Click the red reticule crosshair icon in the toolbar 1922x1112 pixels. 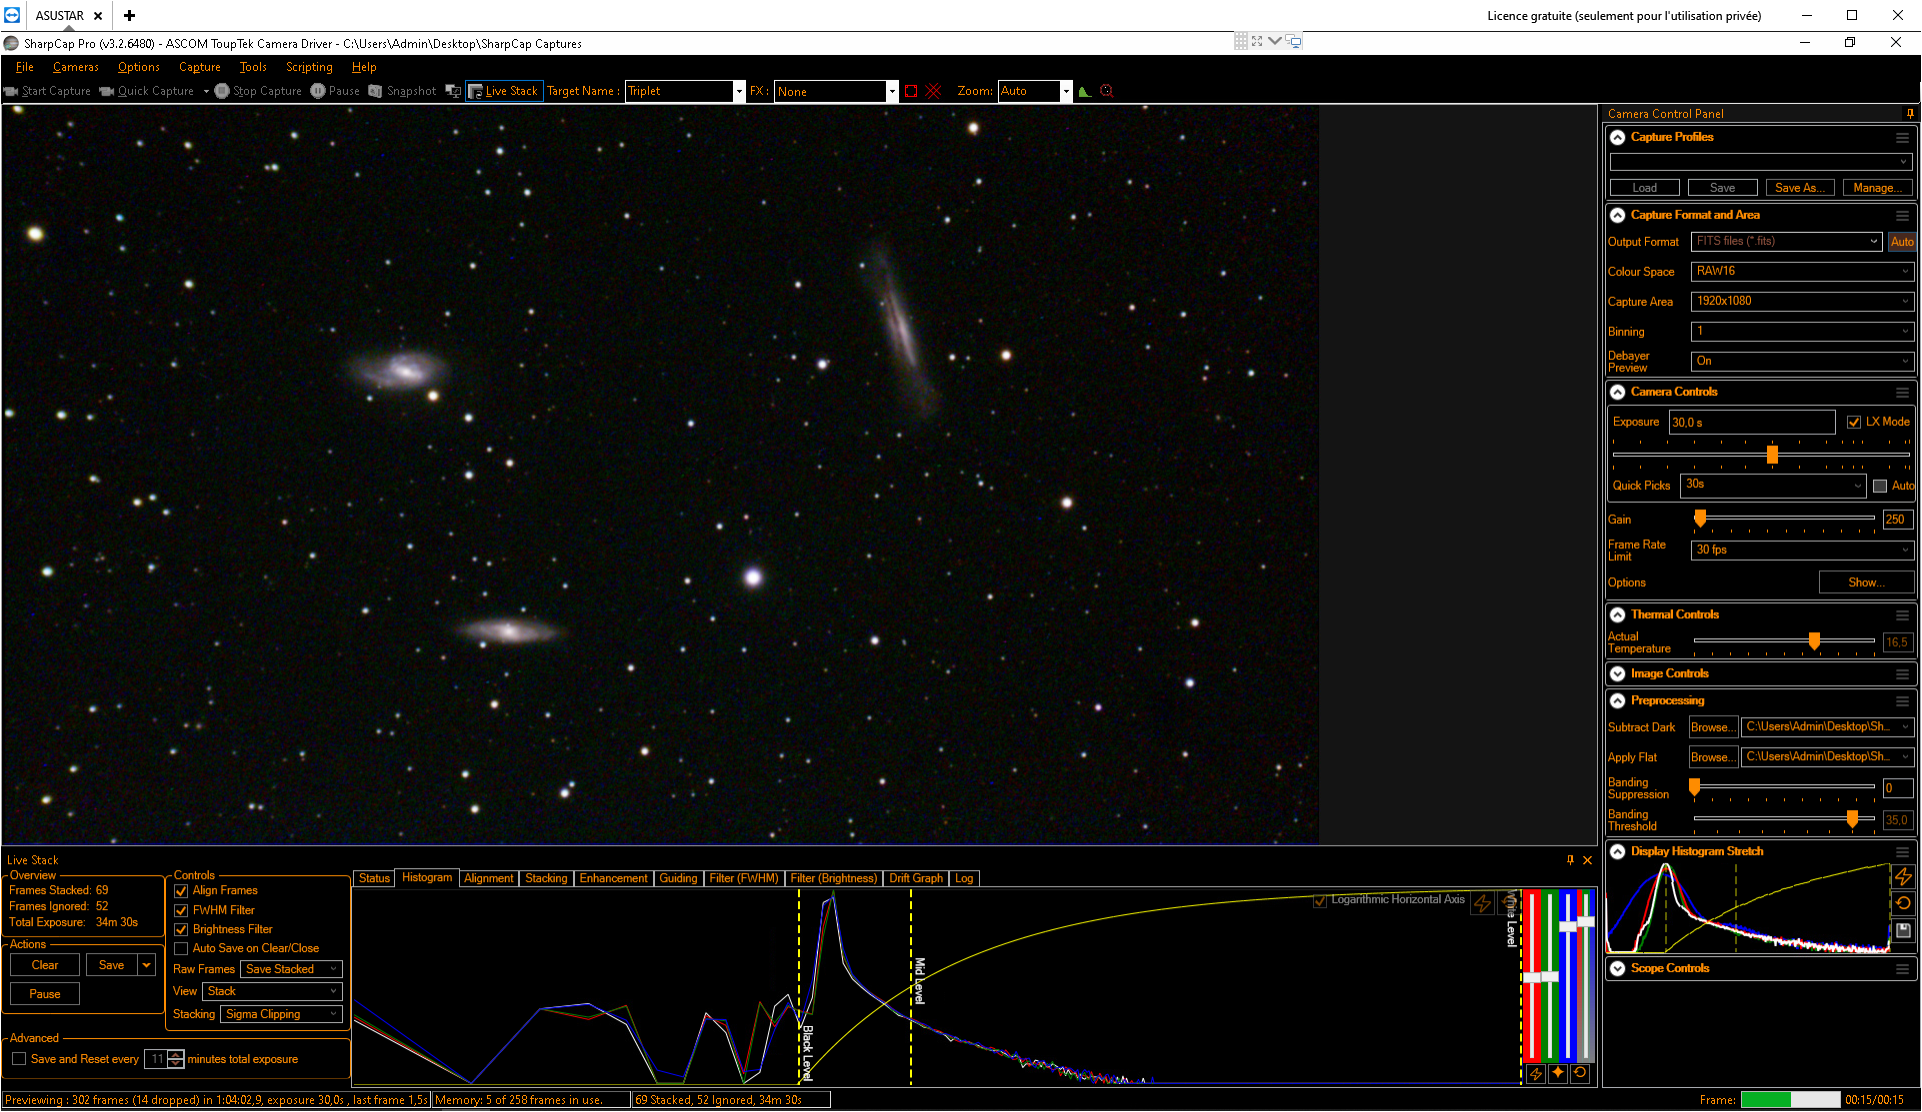tap(933, 91)
